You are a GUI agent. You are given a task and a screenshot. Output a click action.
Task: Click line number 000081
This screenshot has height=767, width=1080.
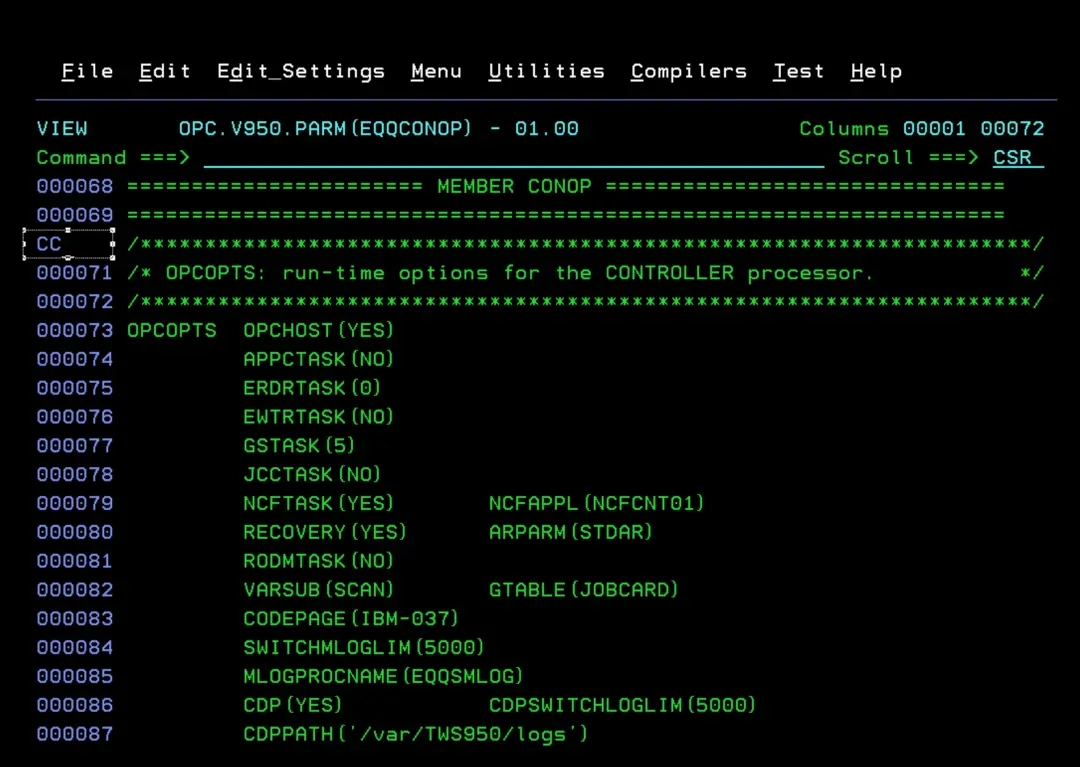(74, 562)
